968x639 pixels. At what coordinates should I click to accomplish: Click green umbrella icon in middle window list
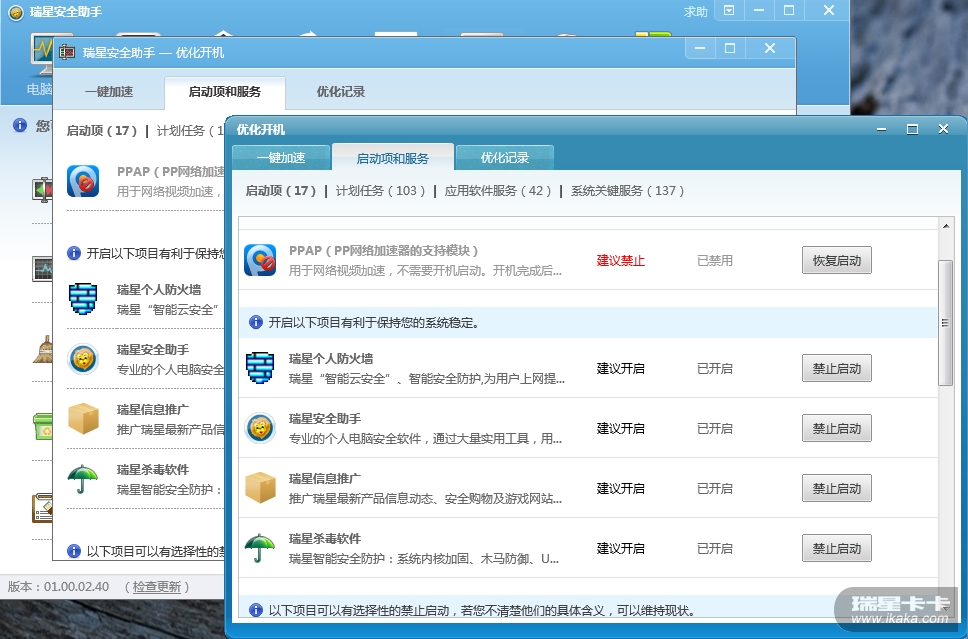point(83,478)
